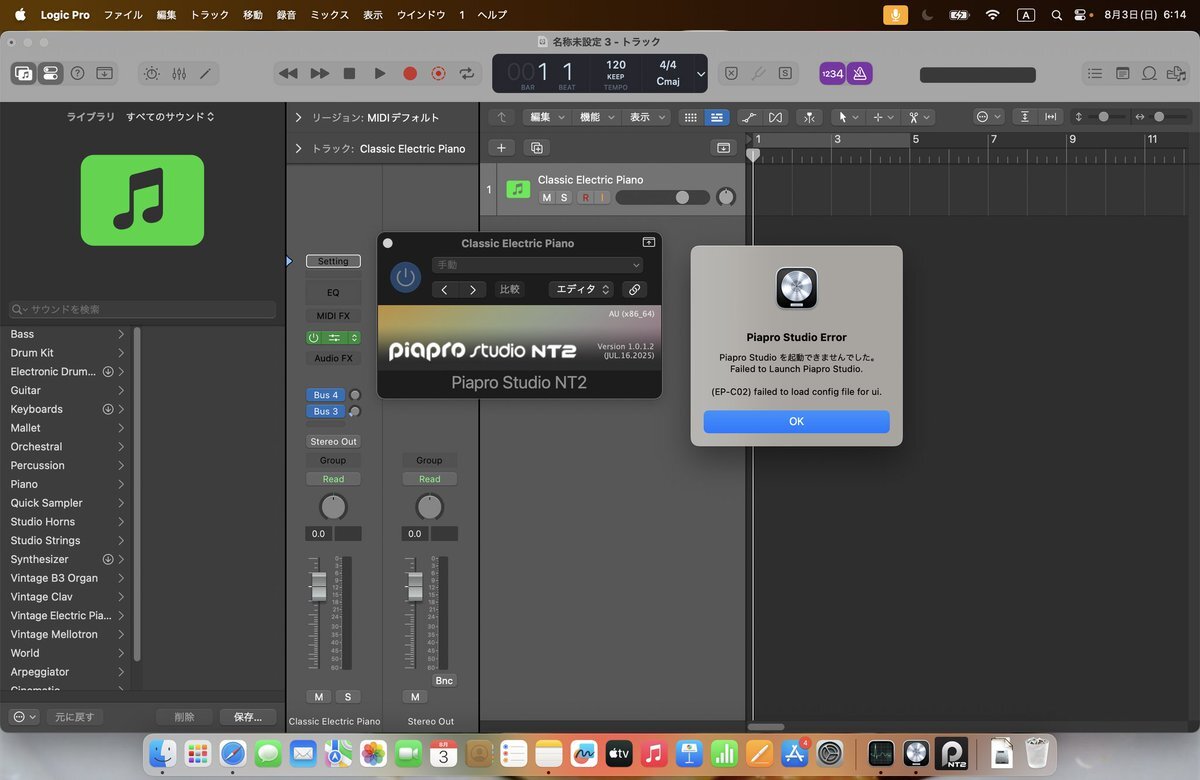
Task: Toggle the Flex show/hide button
Action: [x=776, y=117]
